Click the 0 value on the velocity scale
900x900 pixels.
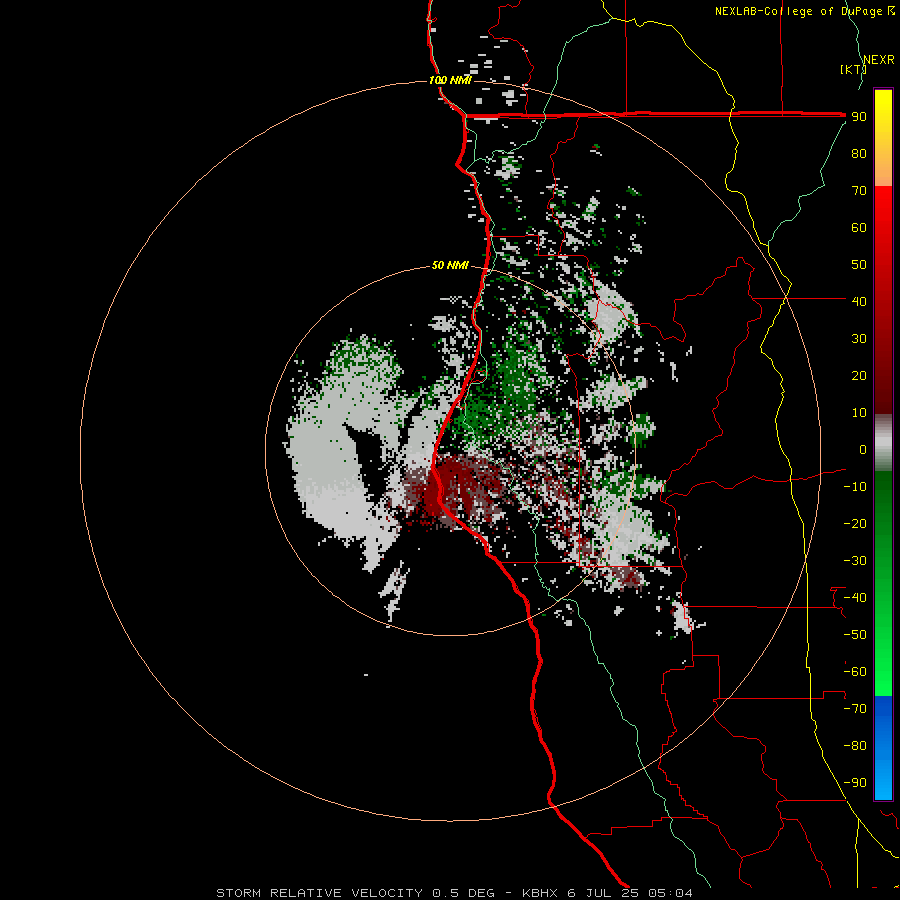[863, 449]
